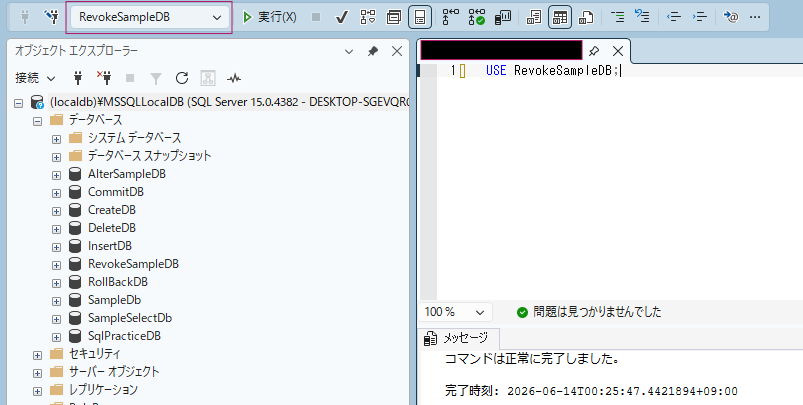Display the estimated execution plan icon
Viewport: 803px width, 405px height.
point(368,17)
